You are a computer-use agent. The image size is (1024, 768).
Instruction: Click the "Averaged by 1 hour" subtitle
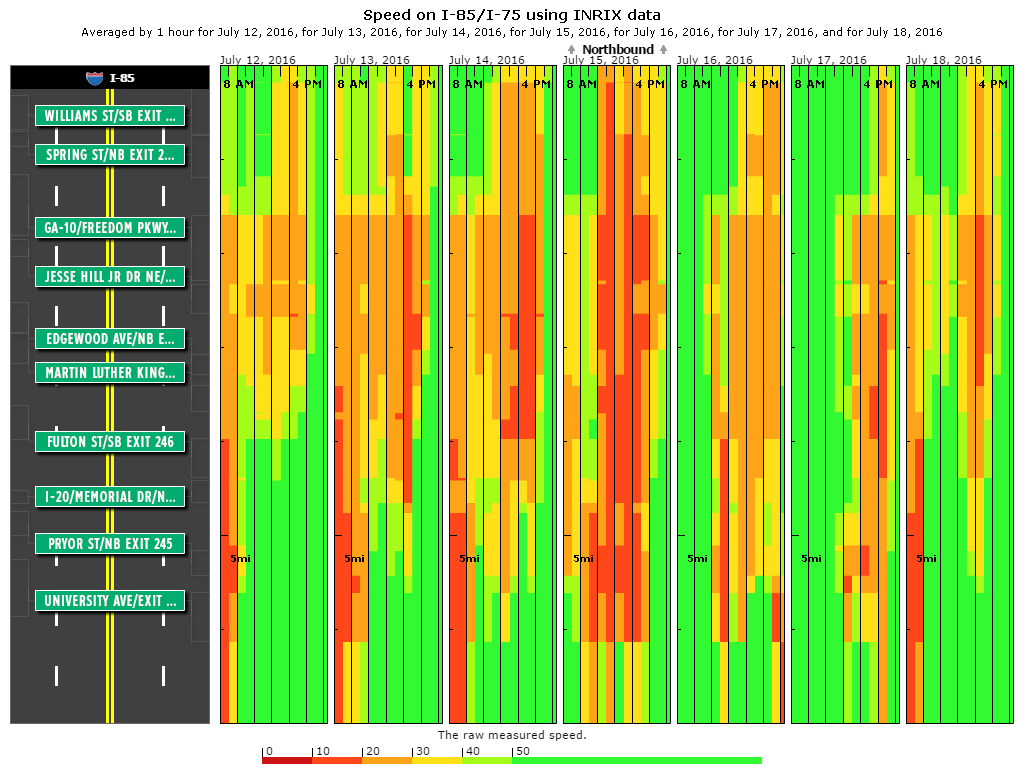click(x=512, y=32)
